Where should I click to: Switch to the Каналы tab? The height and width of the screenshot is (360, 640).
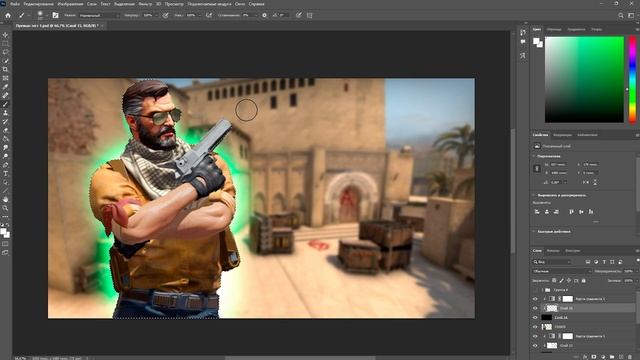[553, 251]
